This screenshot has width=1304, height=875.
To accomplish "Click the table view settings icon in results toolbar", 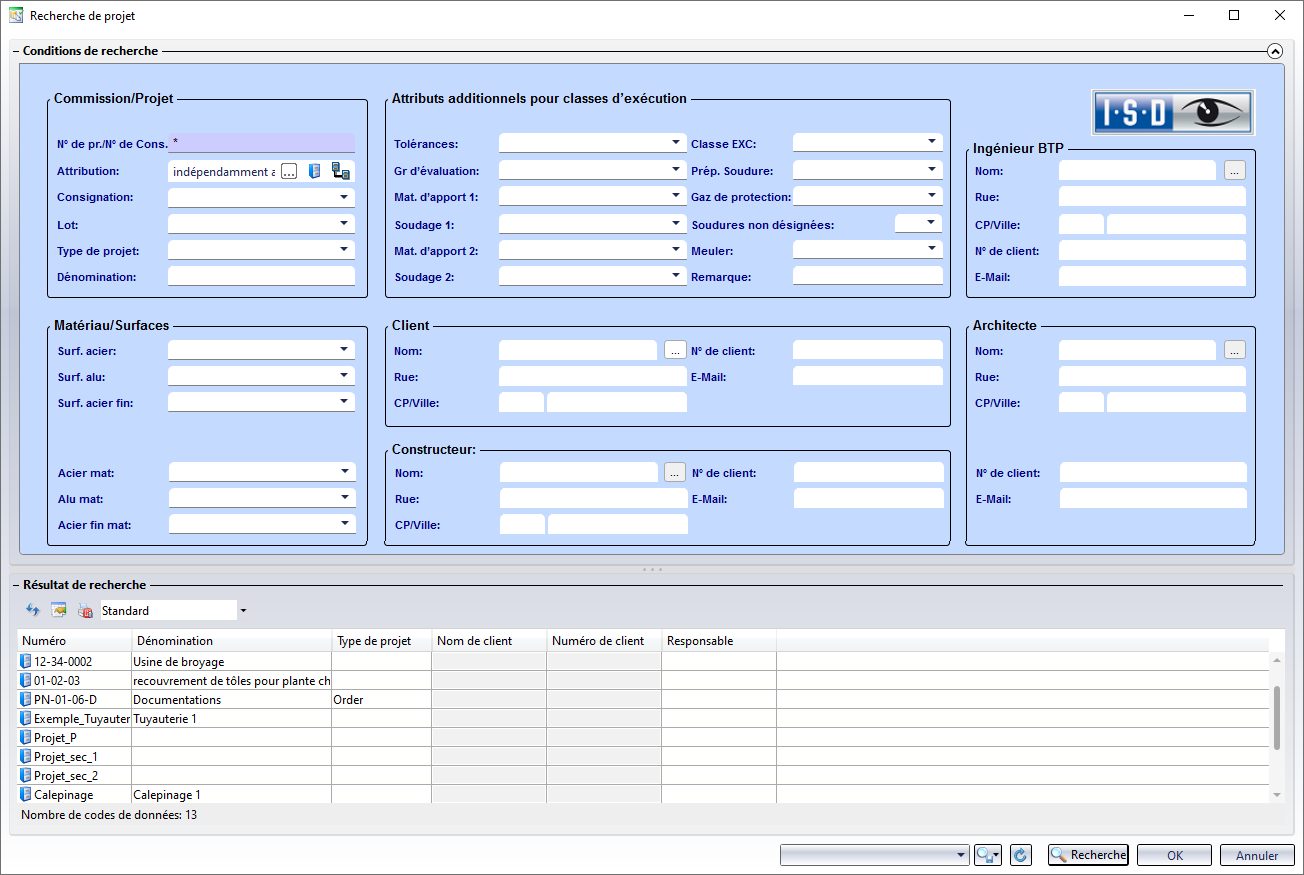I will (x=59, y=610).
